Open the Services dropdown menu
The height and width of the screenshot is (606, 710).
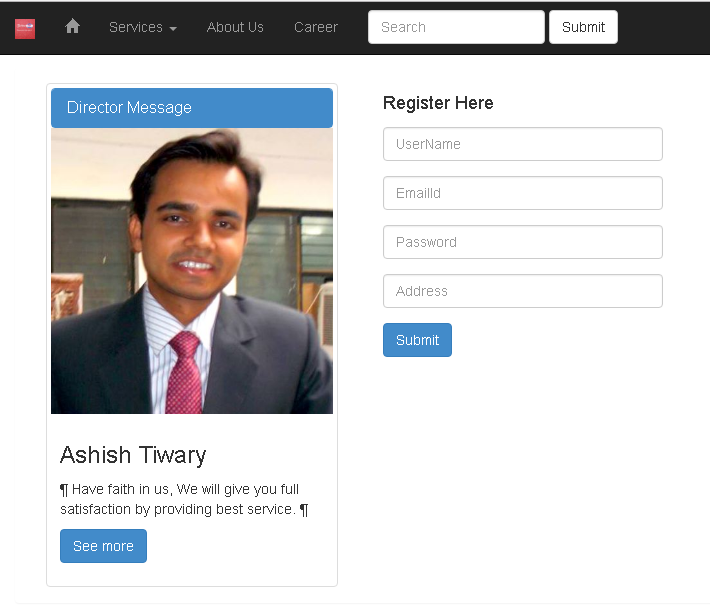[x=143, y=27]
